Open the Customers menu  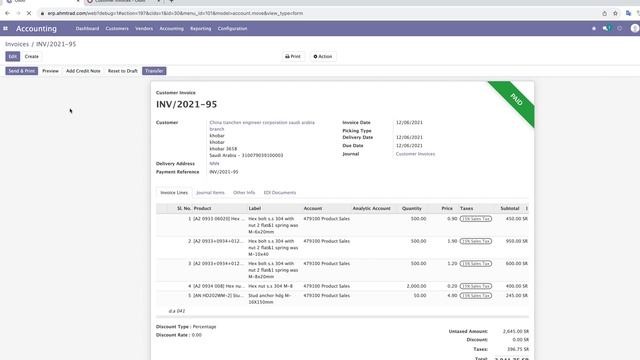117,29
